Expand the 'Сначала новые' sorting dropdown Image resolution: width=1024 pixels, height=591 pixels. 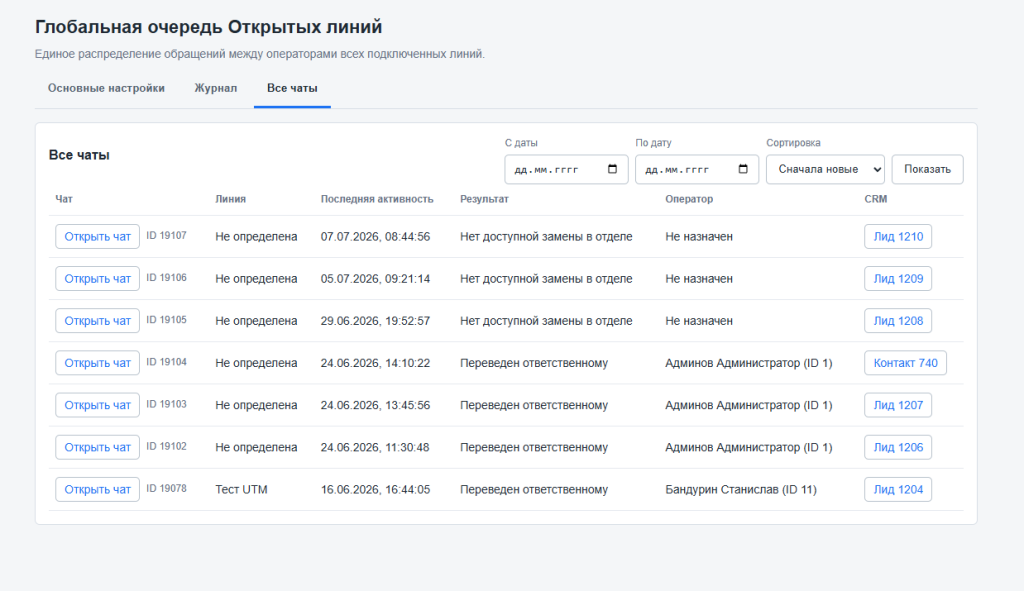825,169
